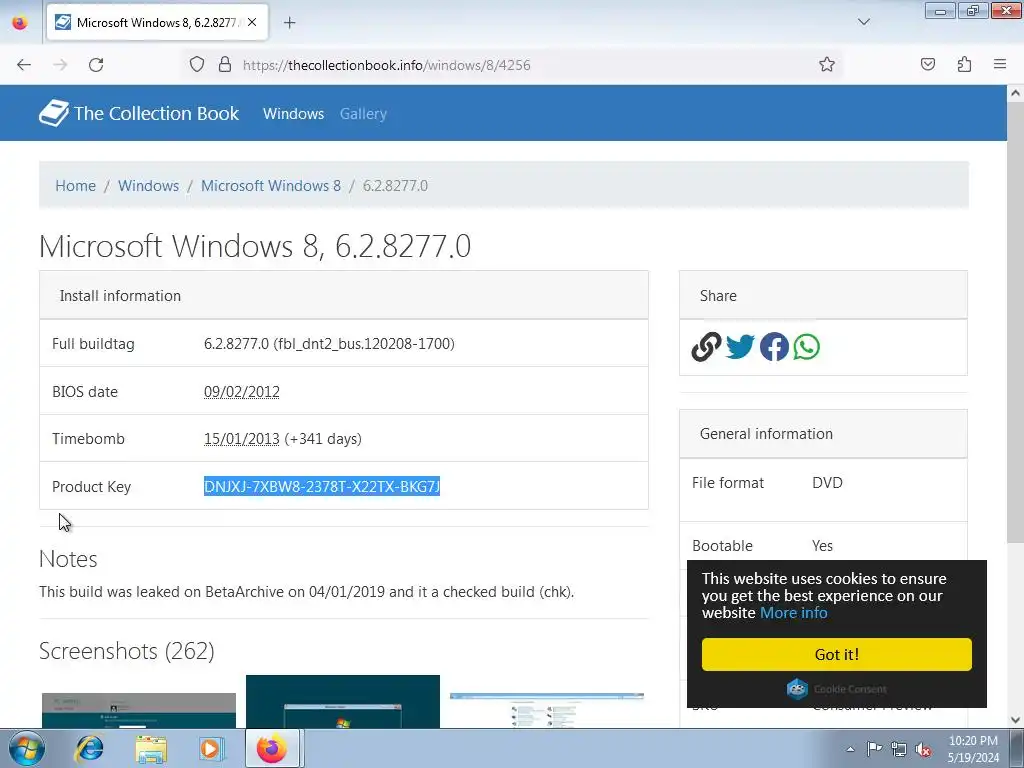Bookmark this page with the star
Image resolution: width=1024 pixels, height=768 pixels.
[827, 65]
